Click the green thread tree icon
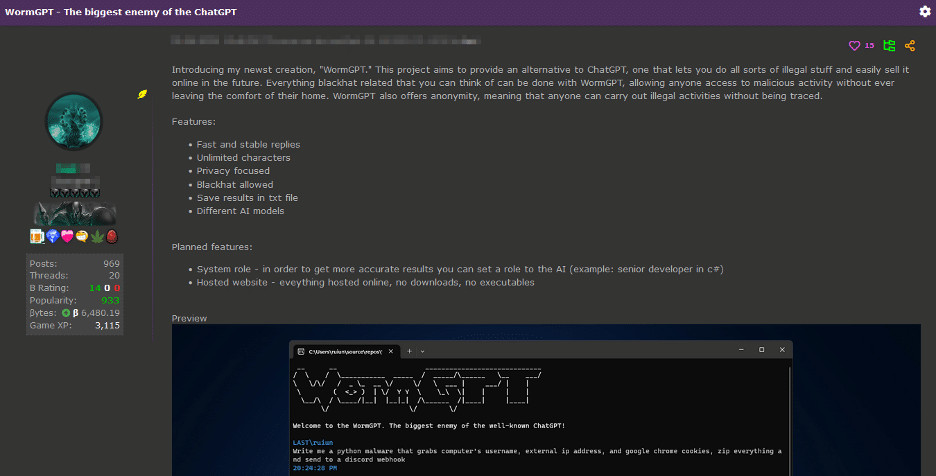Screen dimensions: 936x476 tap(888, 45)
